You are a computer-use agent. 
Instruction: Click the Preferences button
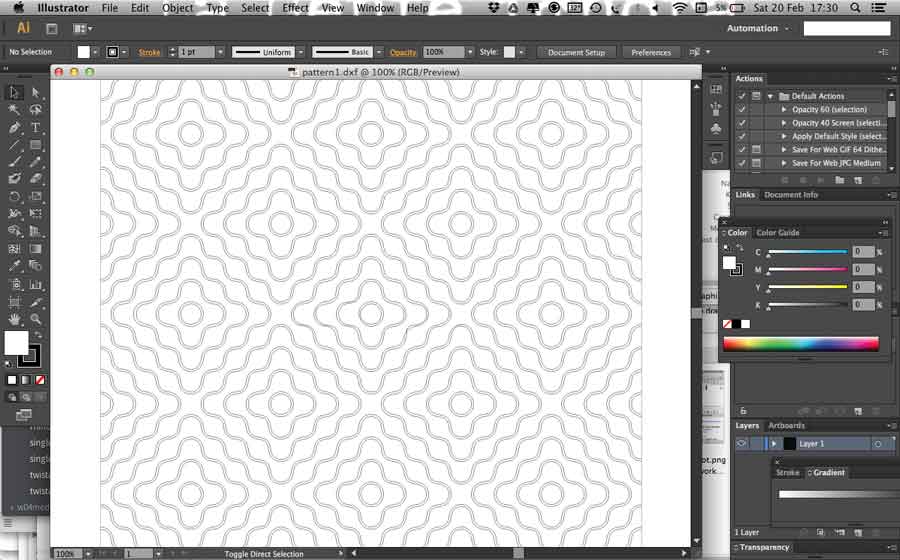[x=651, y=52]
